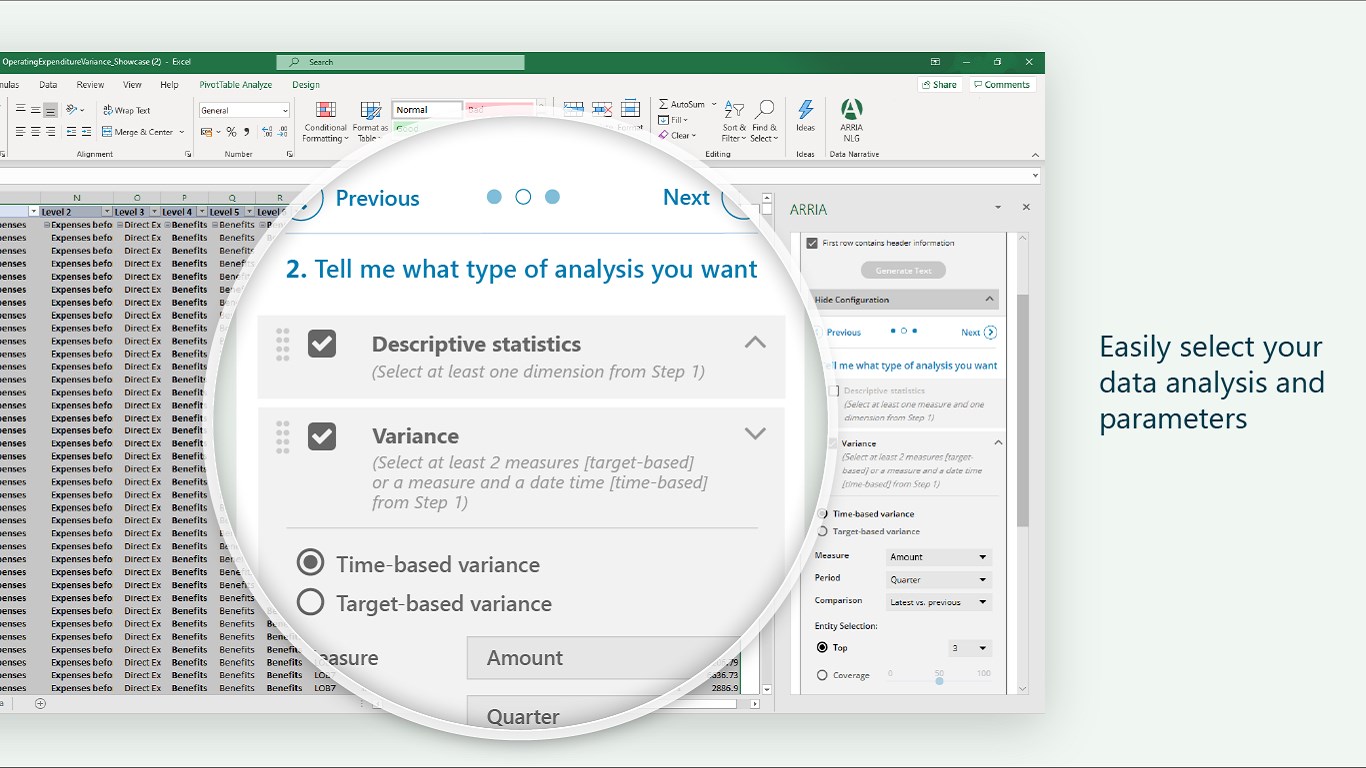The width and height of the screenshot is (1366, 768).
Task: Click the Accounting Number Format icon
Action: pyautogui.click(x=208, y=132)
